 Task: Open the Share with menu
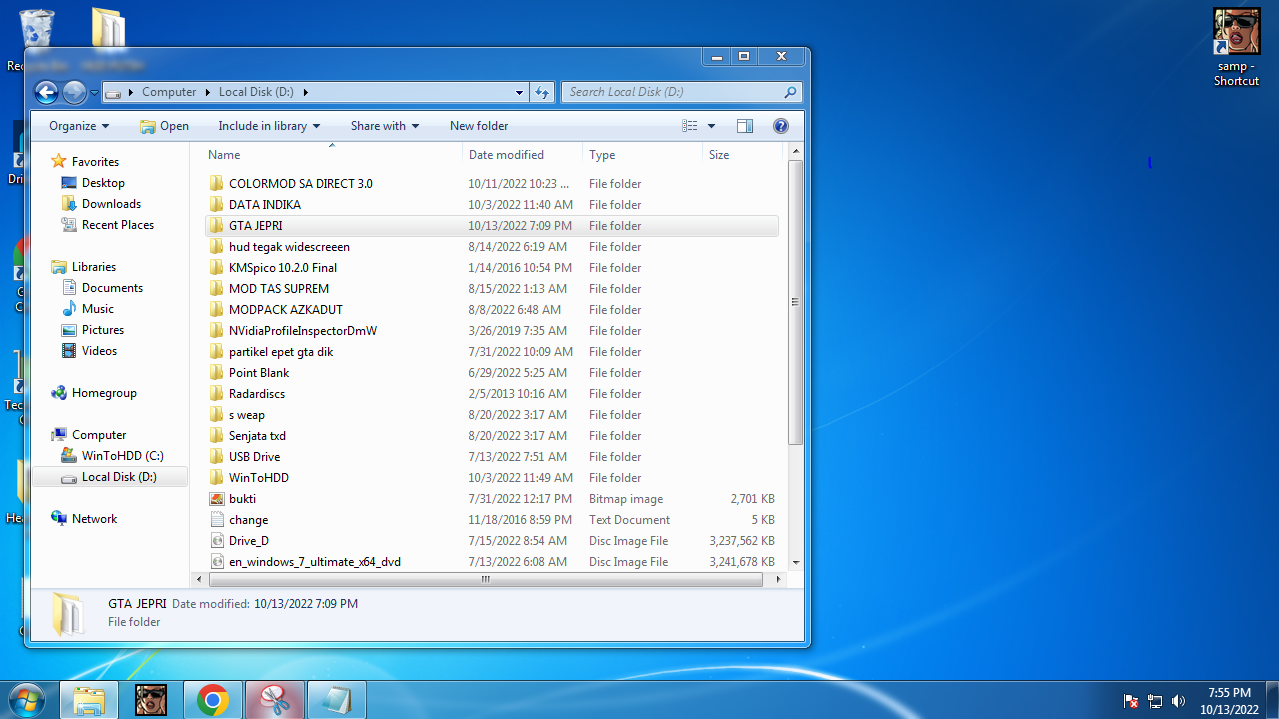pos(385,126)
